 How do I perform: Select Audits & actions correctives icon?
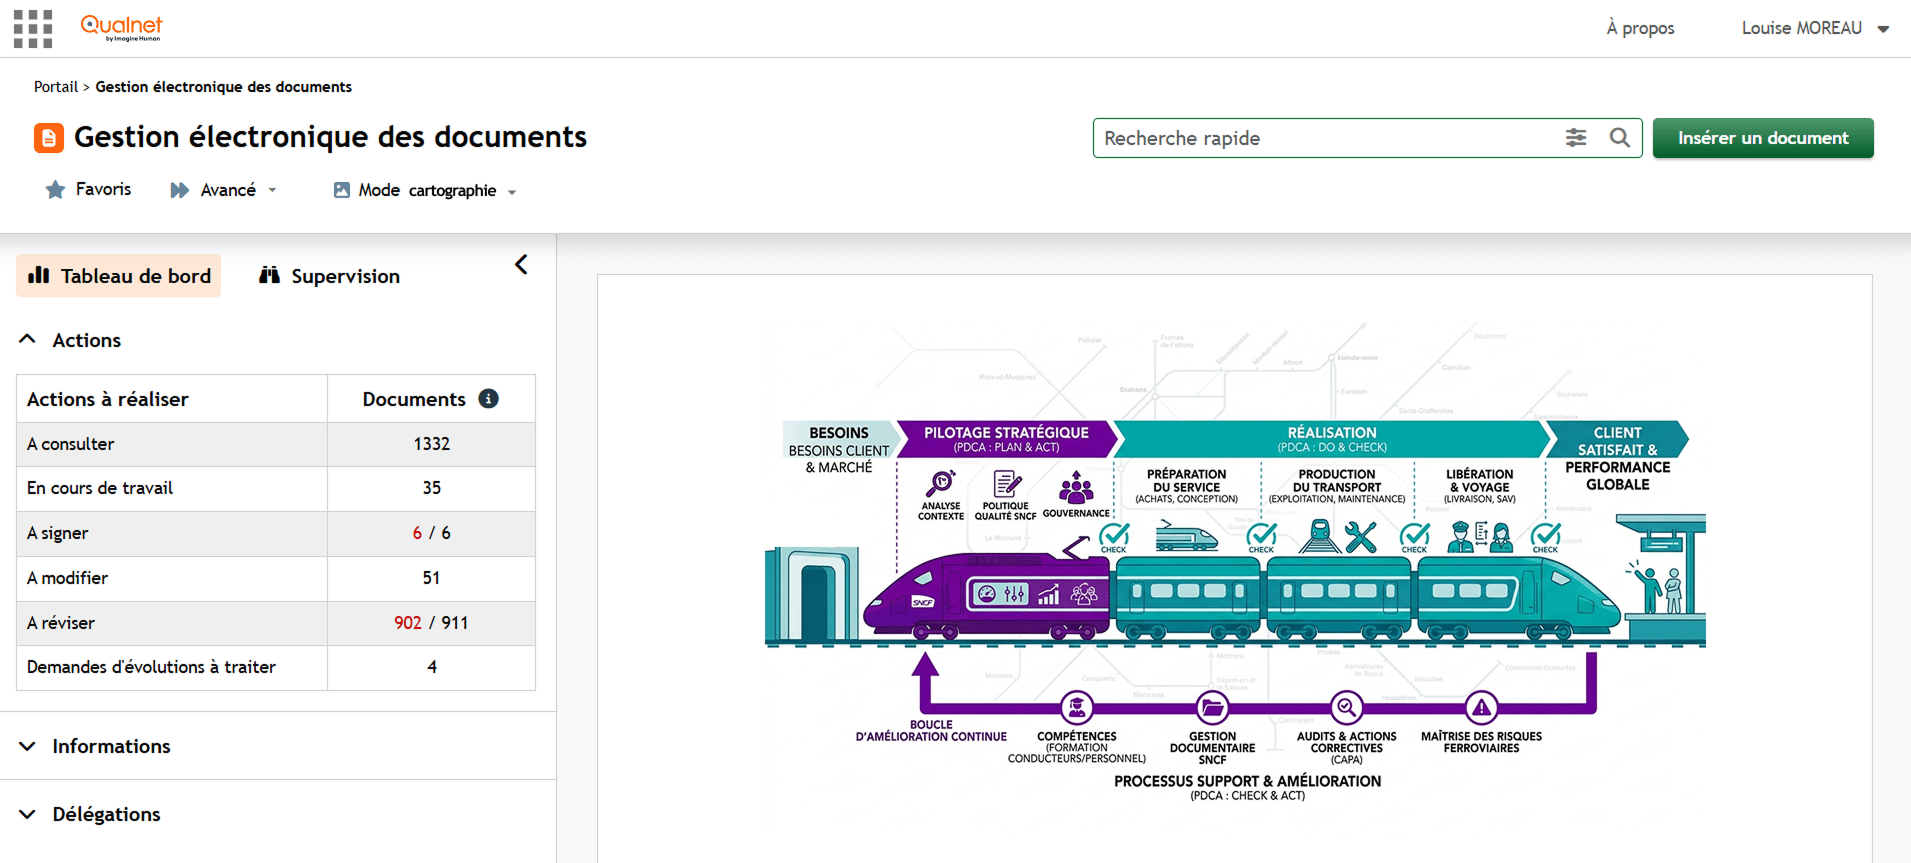(x=1346, y=708)
